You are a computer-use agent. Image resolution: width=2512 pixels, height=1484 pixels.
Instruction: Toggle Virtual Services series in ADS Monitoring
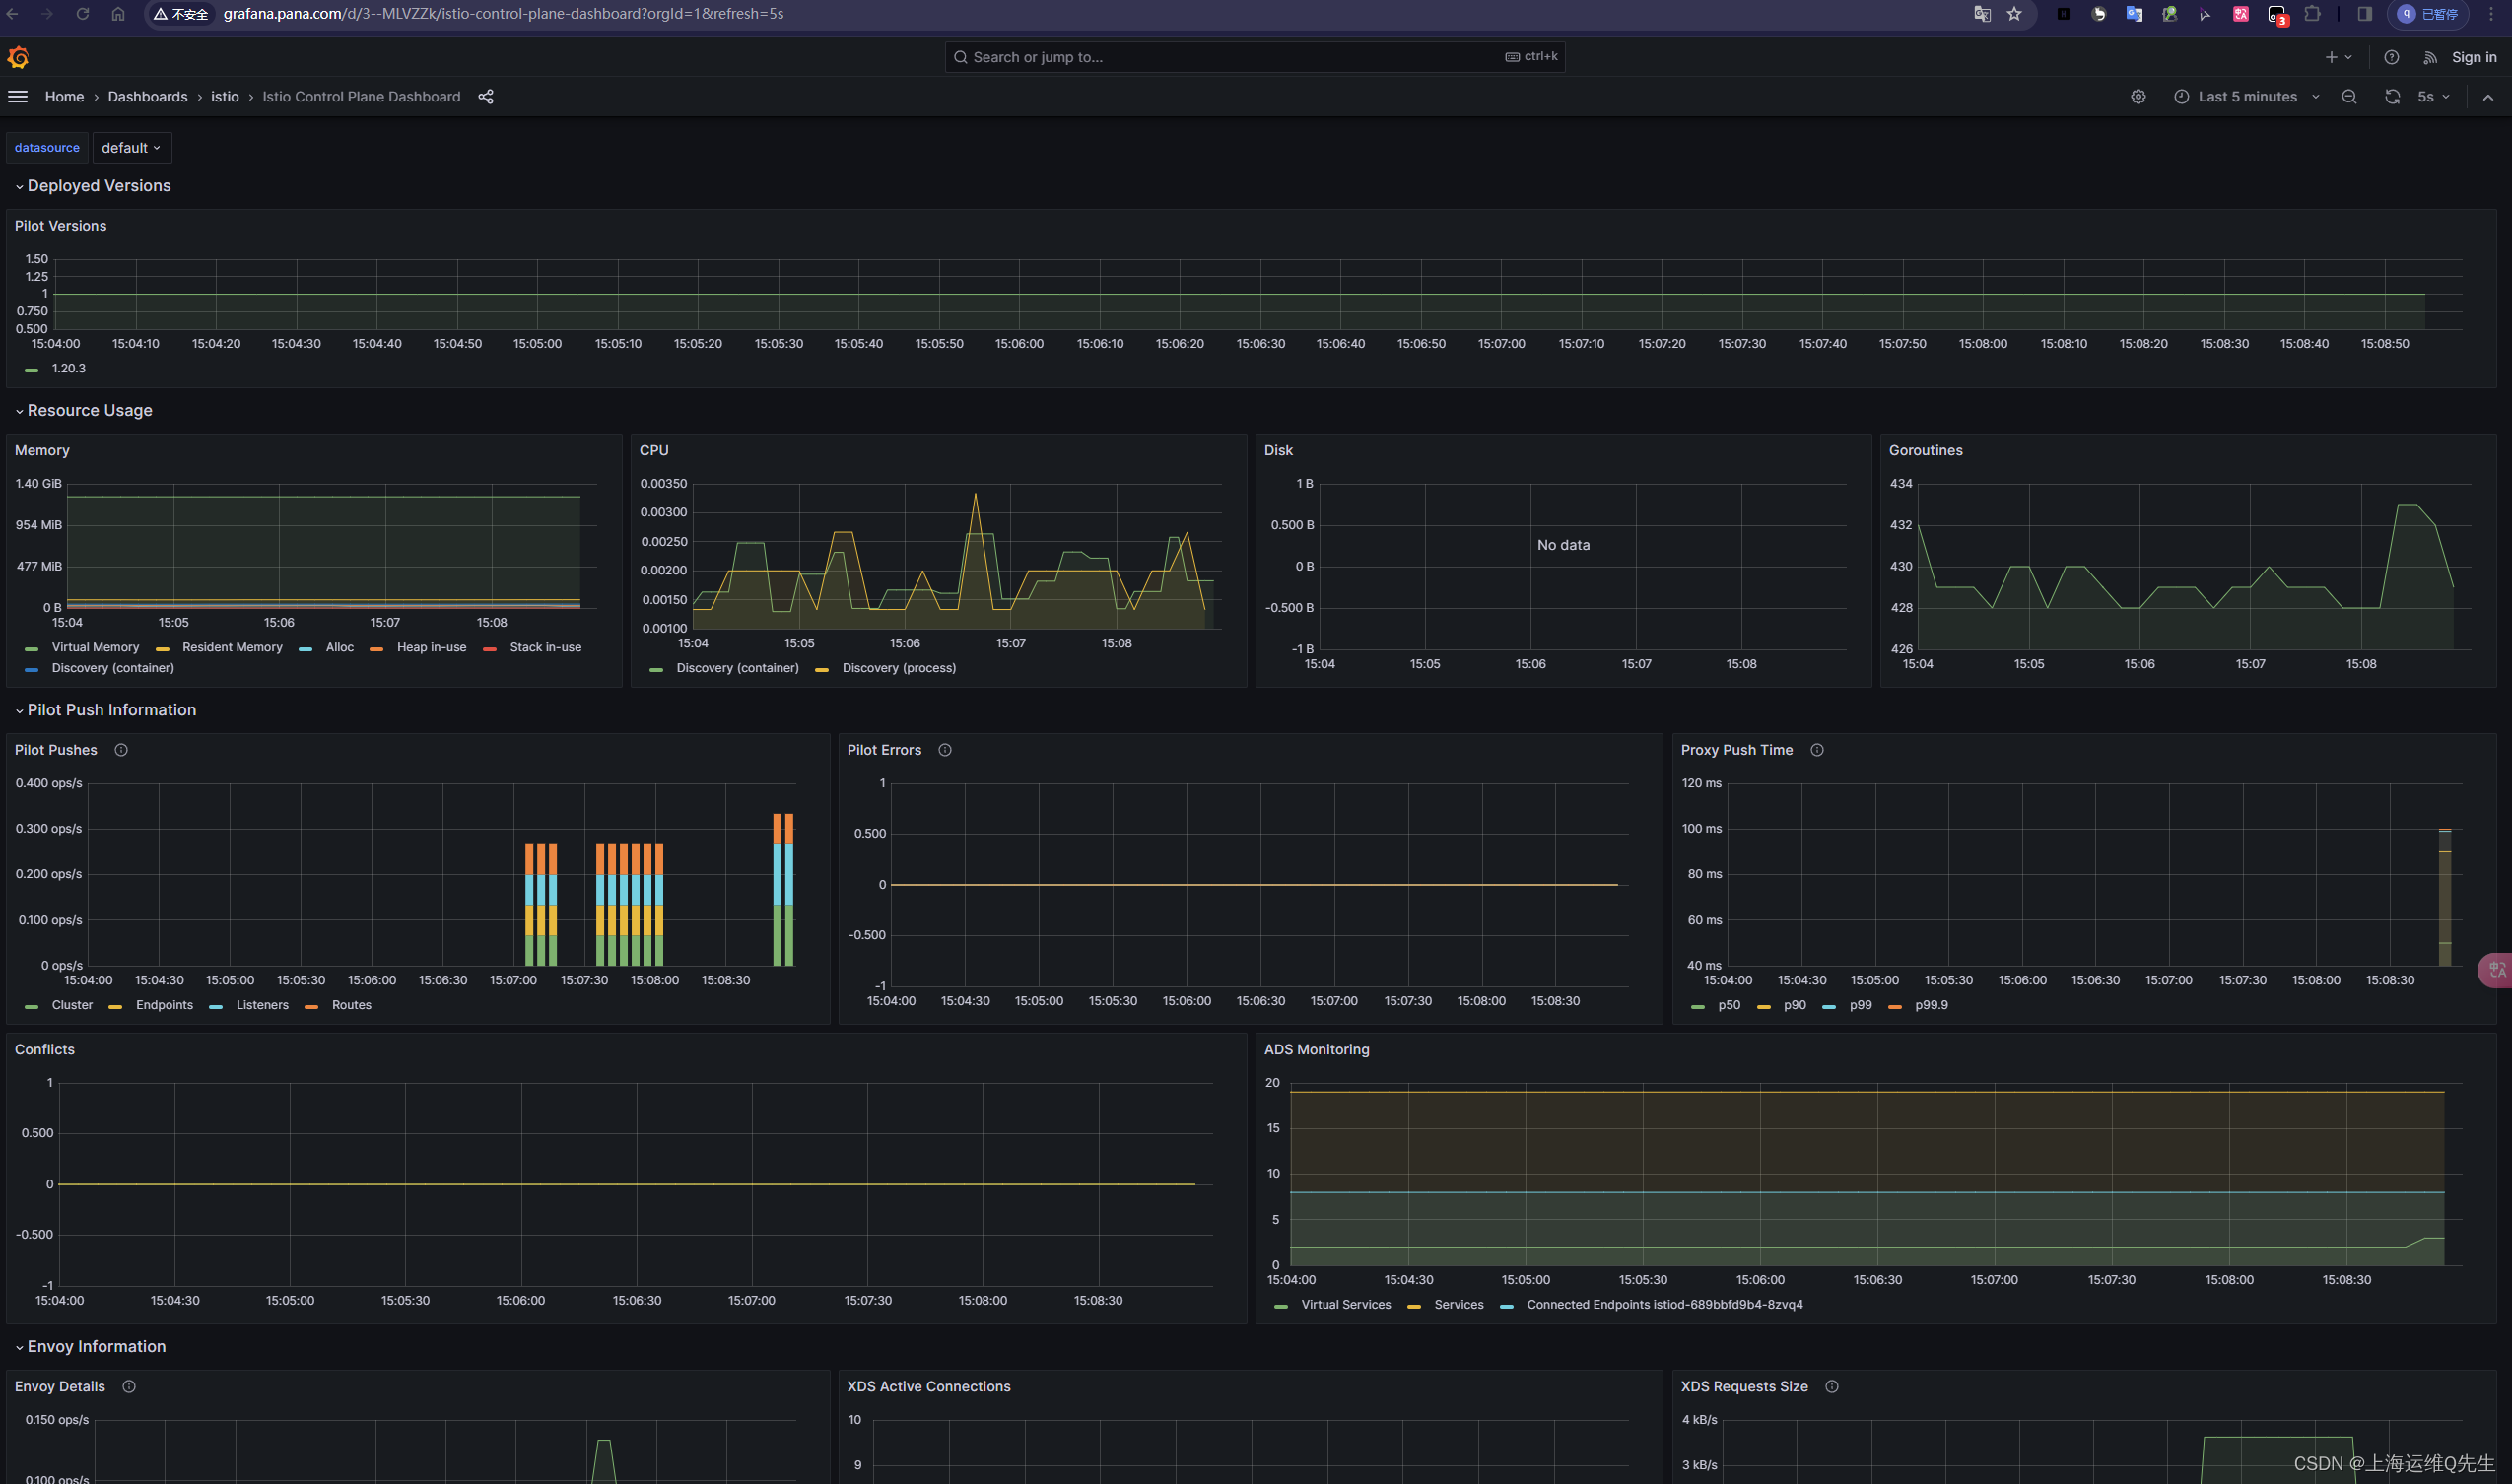(1345, 1304)
